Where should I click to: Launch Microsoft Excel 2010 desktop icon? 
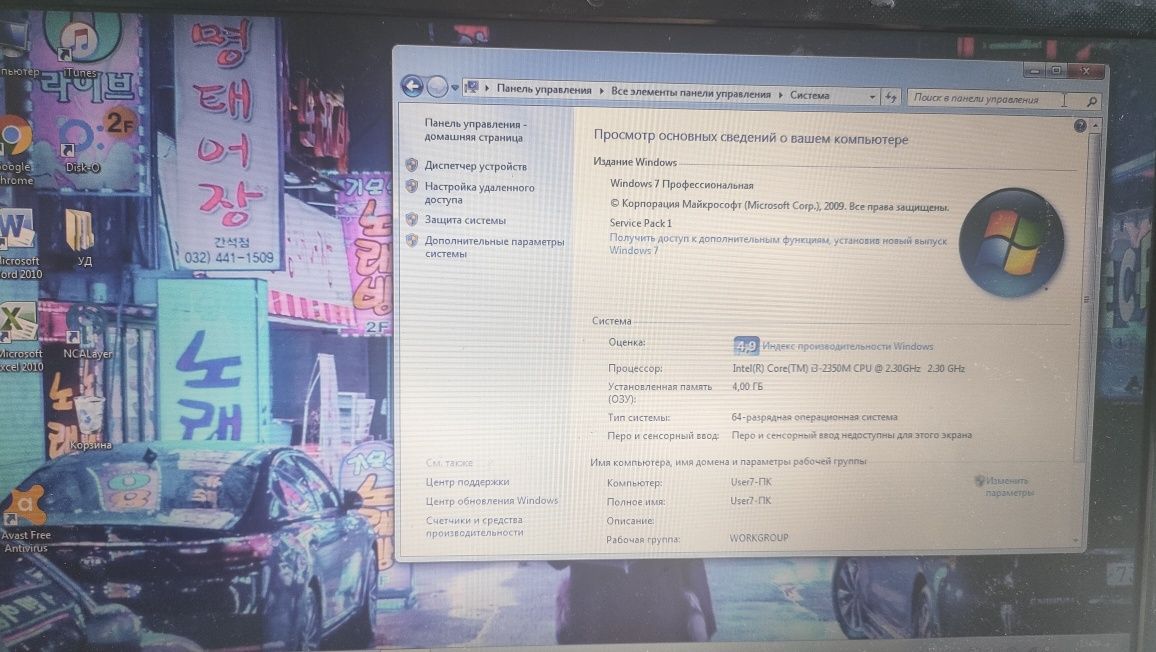click(20, 338)
